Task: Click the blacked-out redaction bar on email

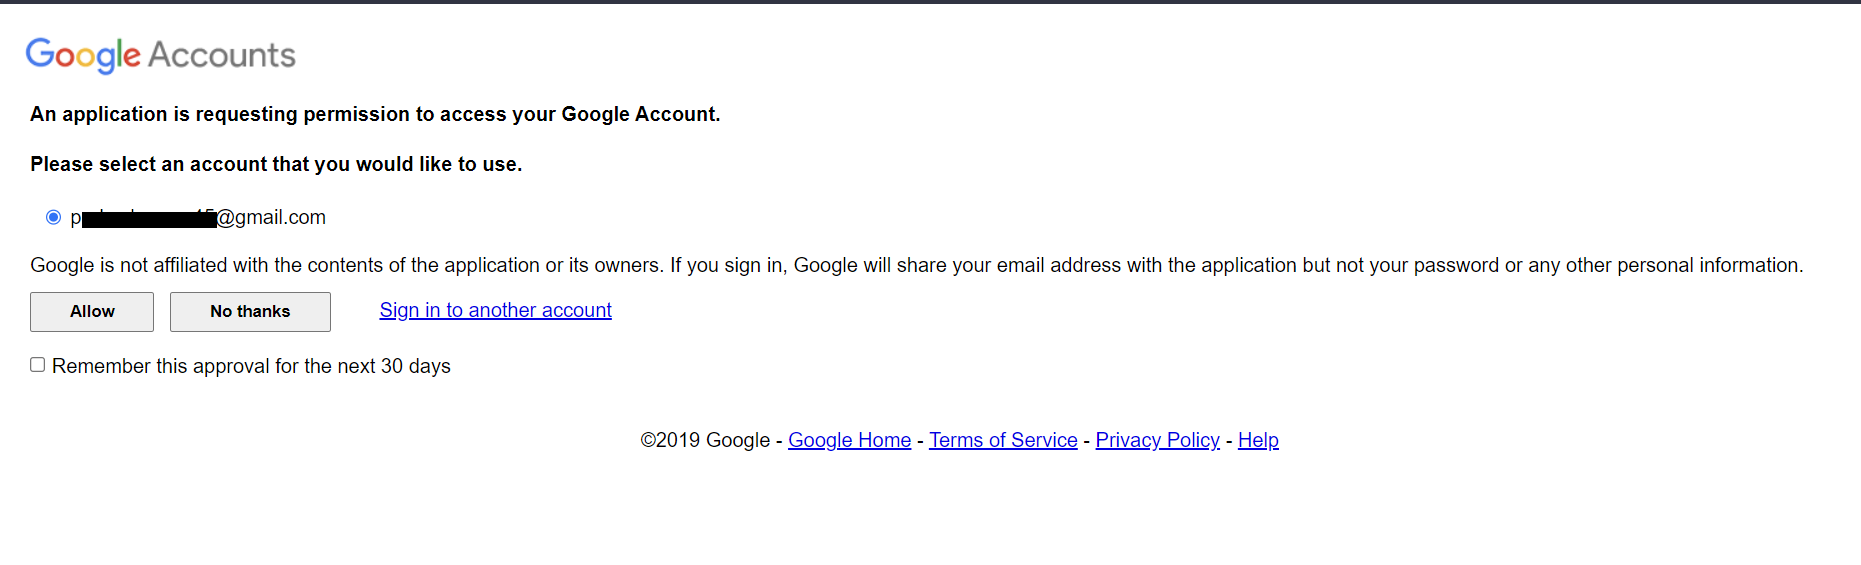Action: (149, 219)
